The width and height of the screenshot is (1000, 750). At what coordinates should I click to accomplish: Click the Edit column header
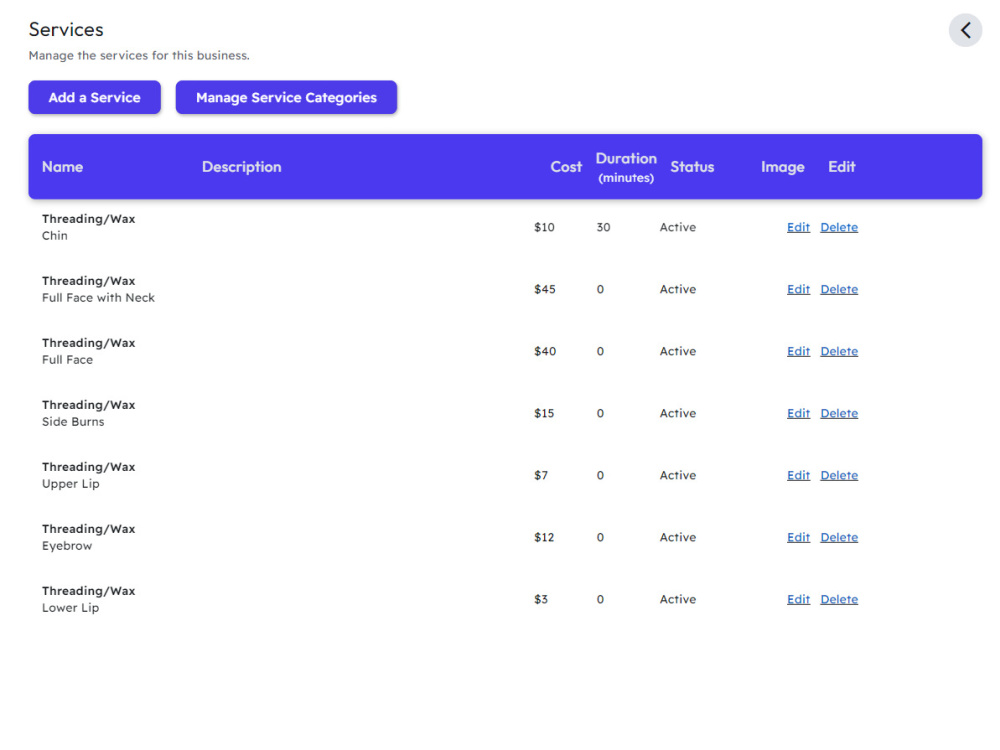point(841,167)
